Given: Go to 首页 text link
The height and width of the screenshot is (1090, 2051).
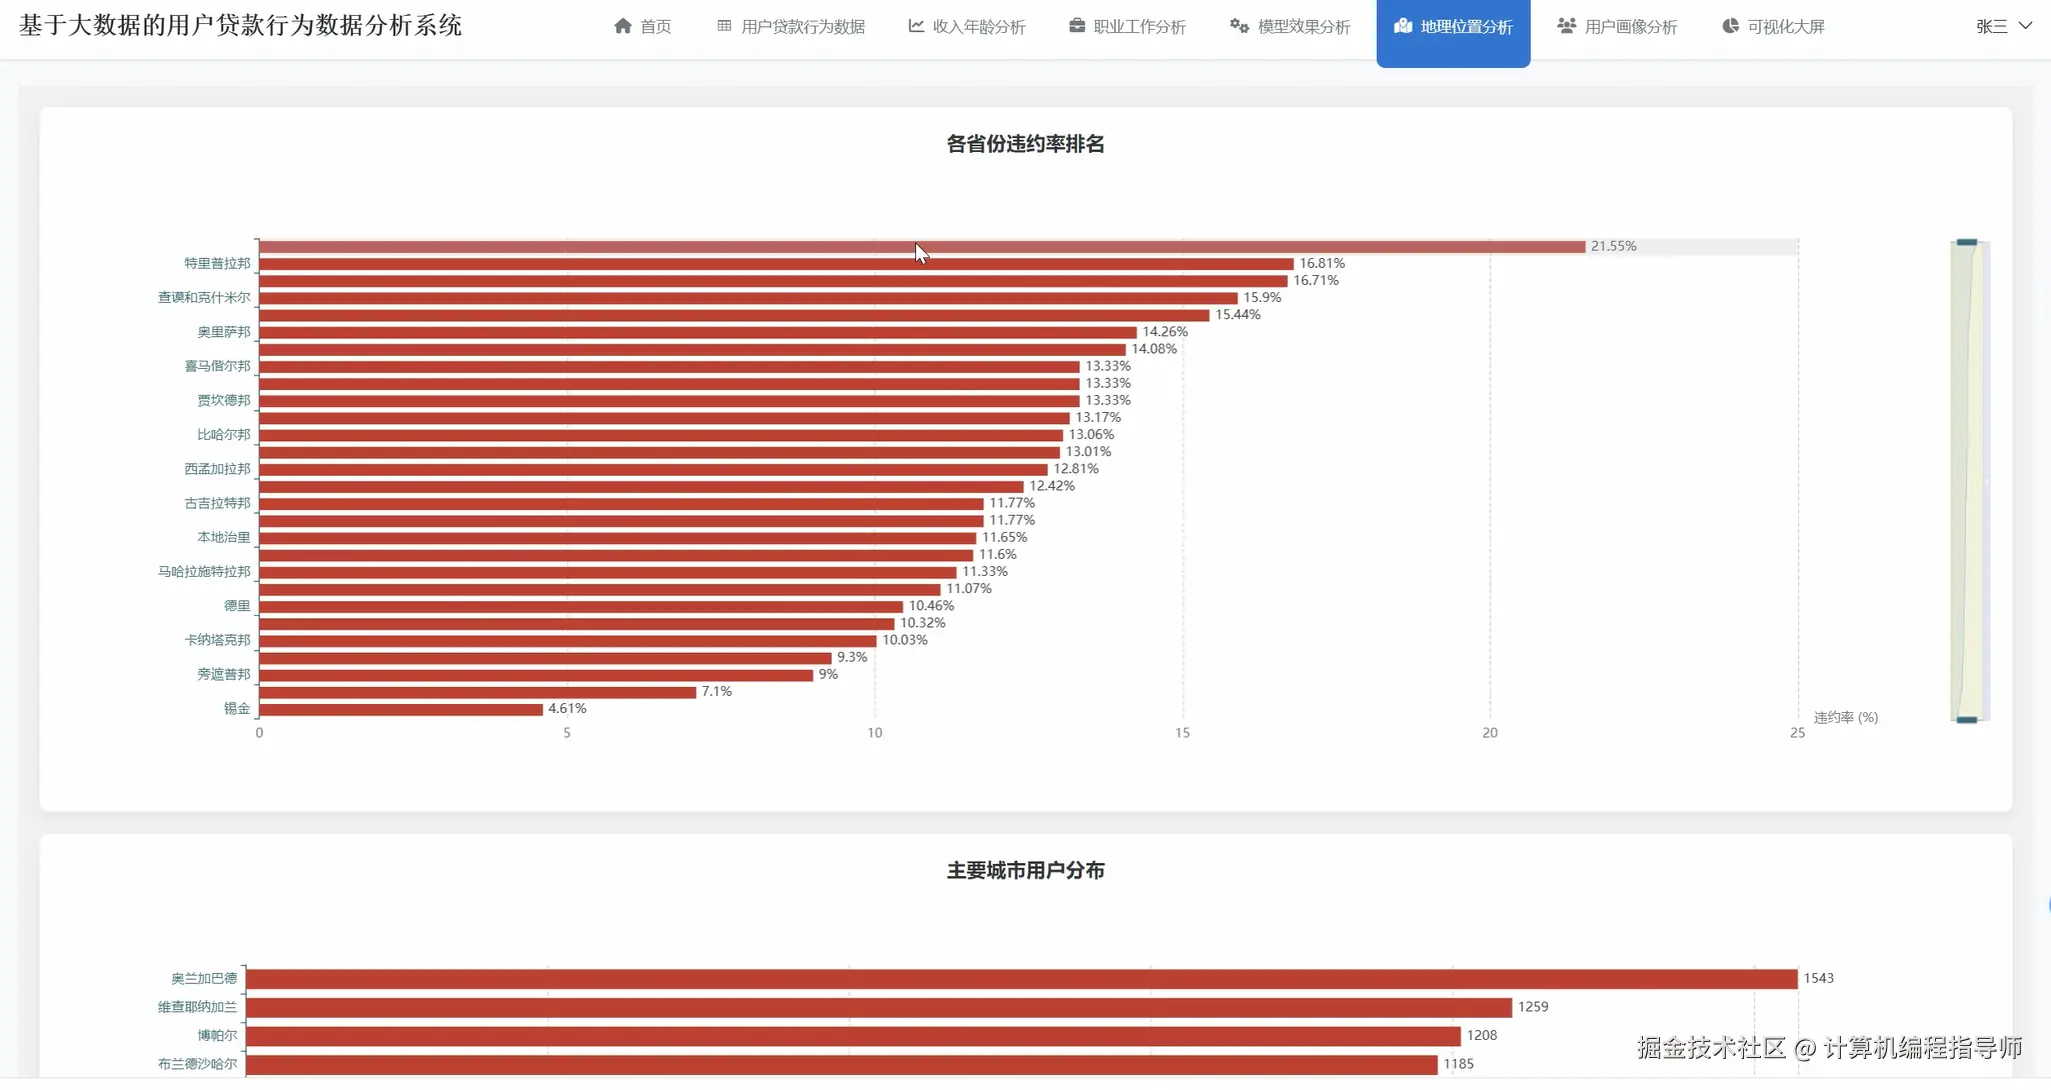Looking at the screenshot, I should pyautogui.click(x=656, y=27).
